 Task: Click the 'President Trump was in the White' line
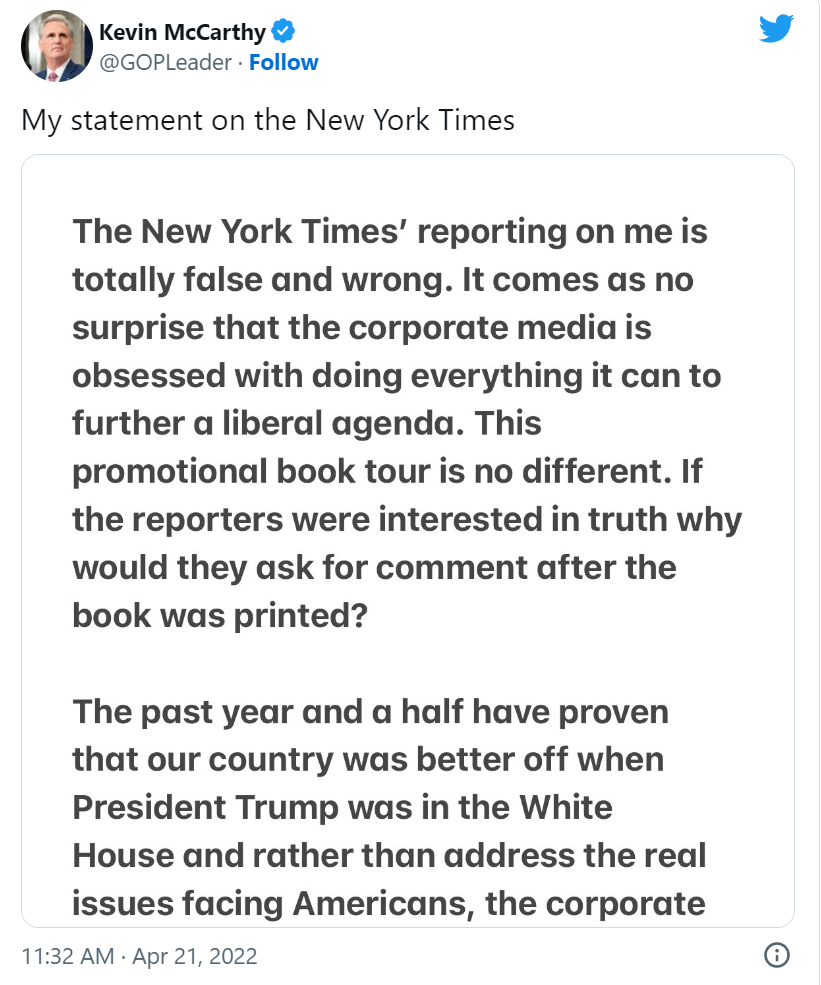pyautogui.click(x=342, y=807)
